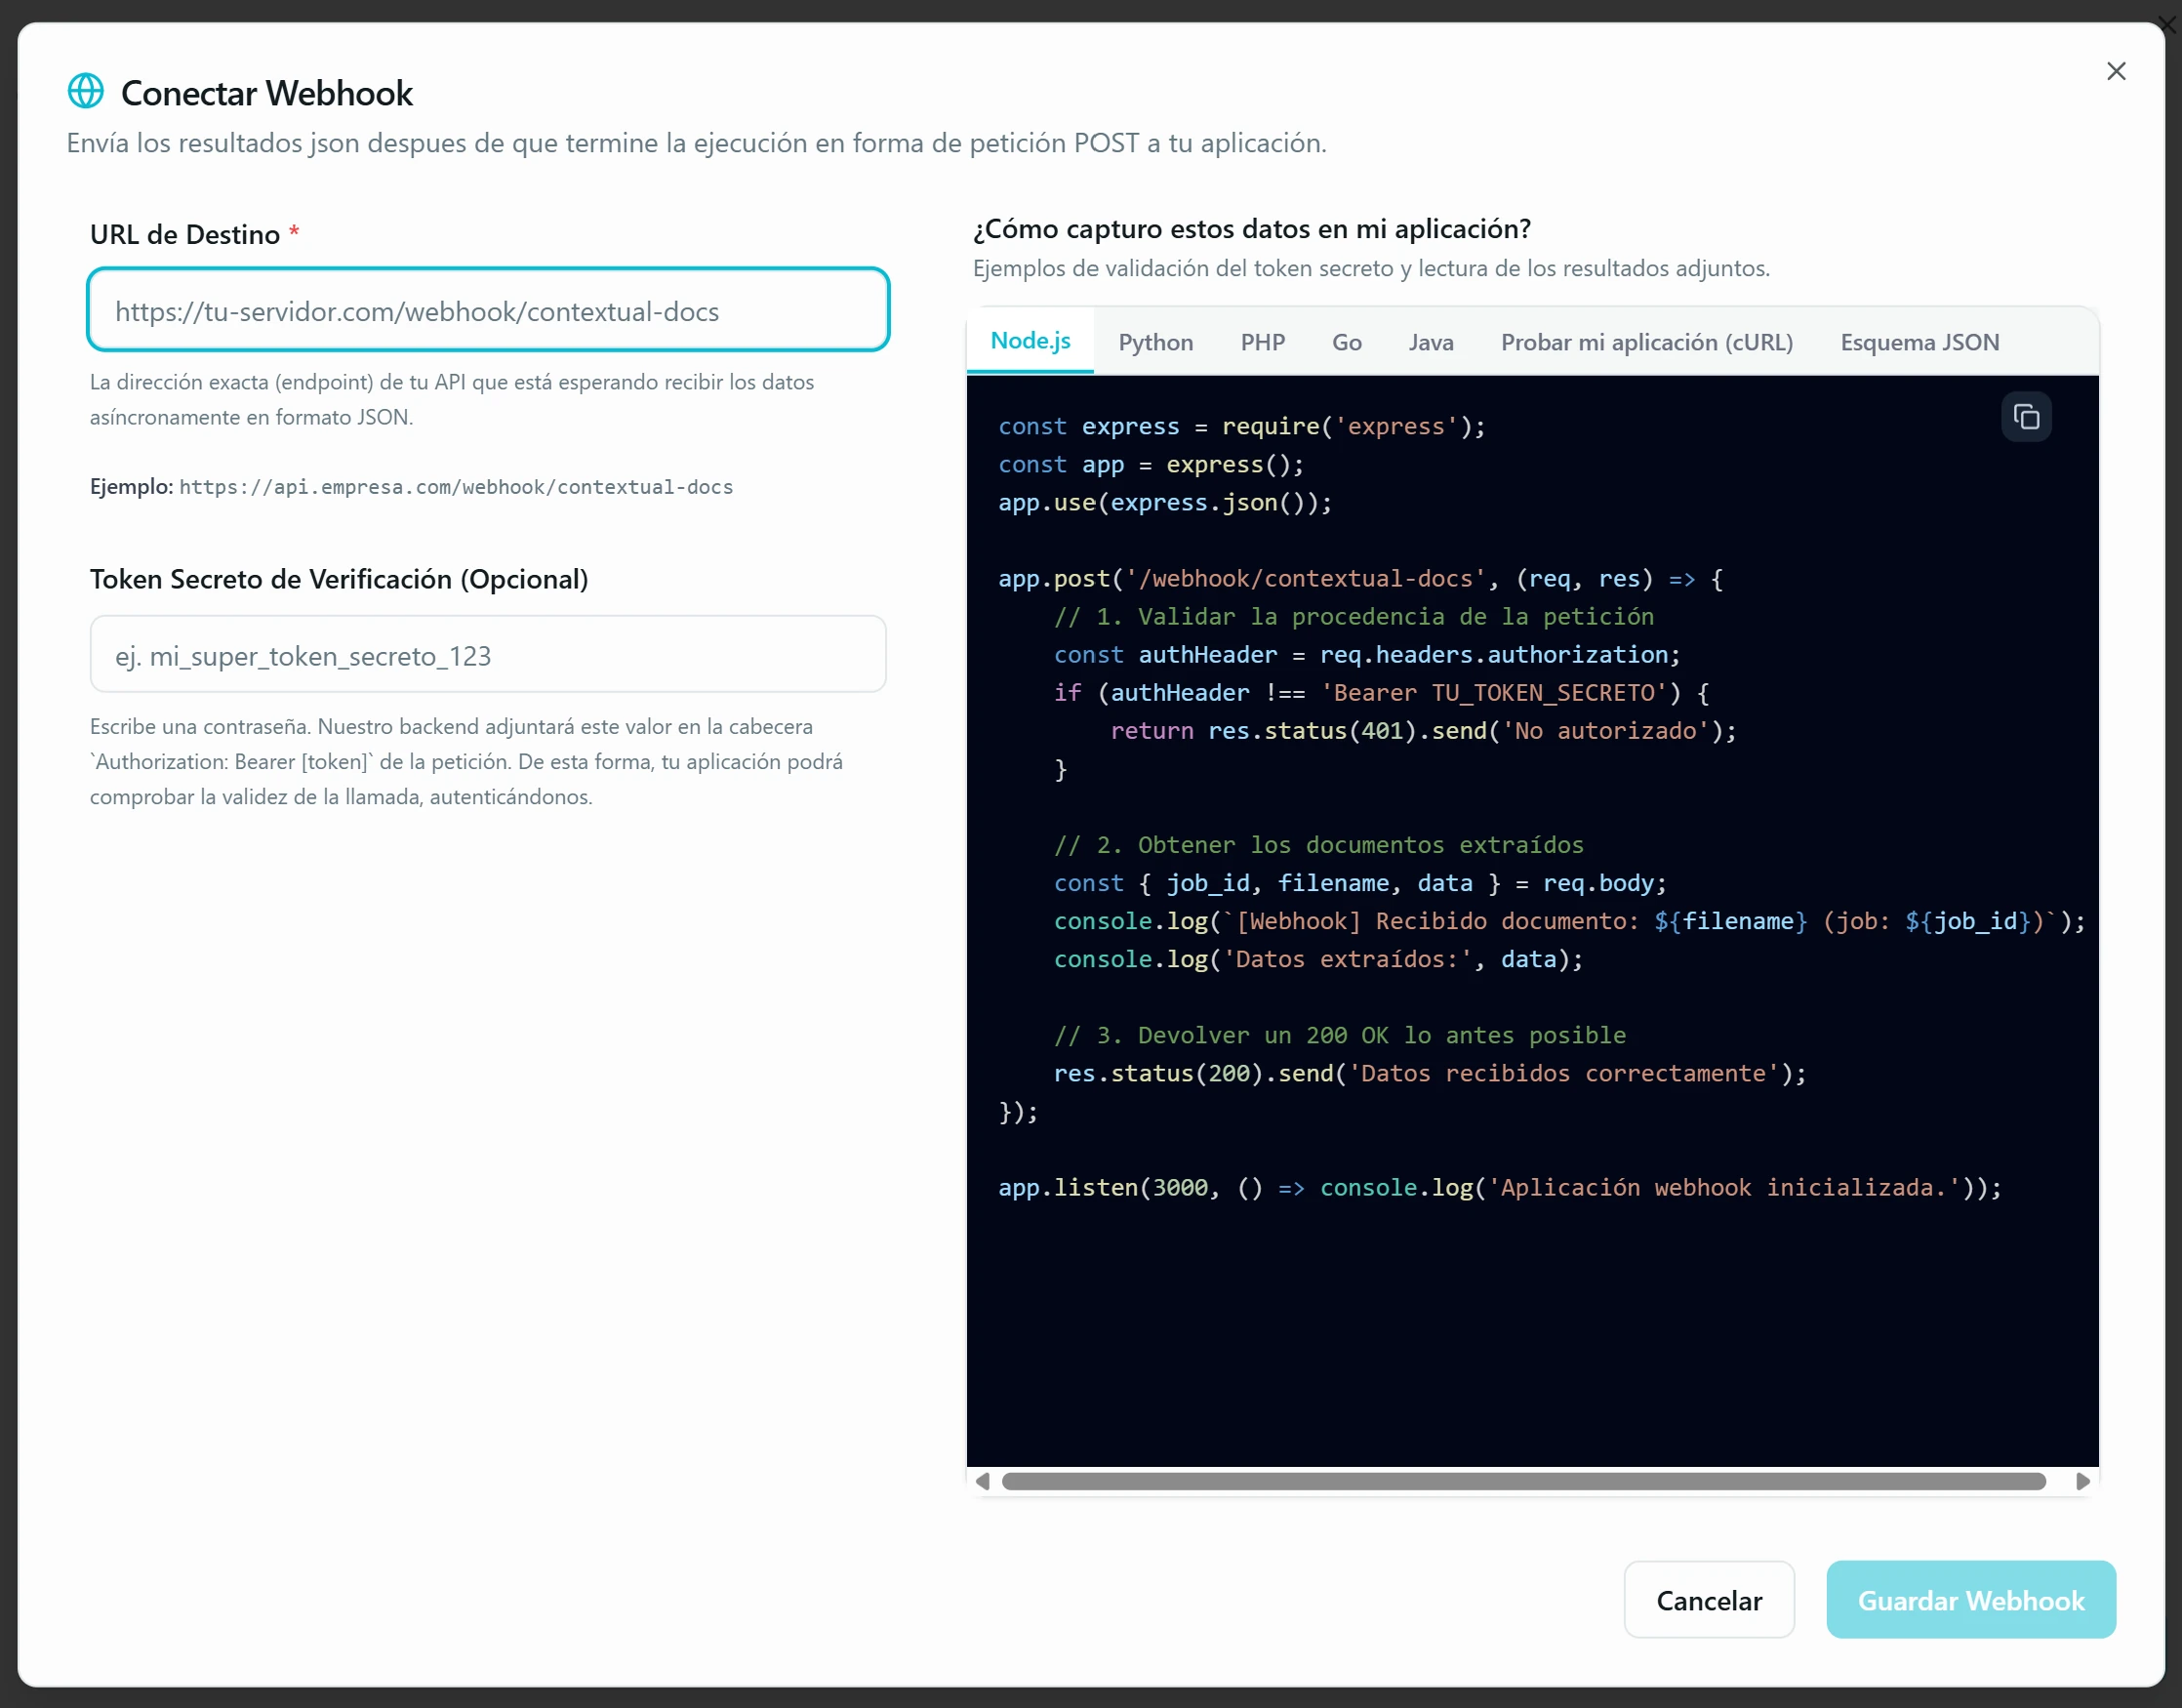Click 'const { job_id, filename, data }' line
This screenshot has height=1708, width=2182.
pos(1360,882)
